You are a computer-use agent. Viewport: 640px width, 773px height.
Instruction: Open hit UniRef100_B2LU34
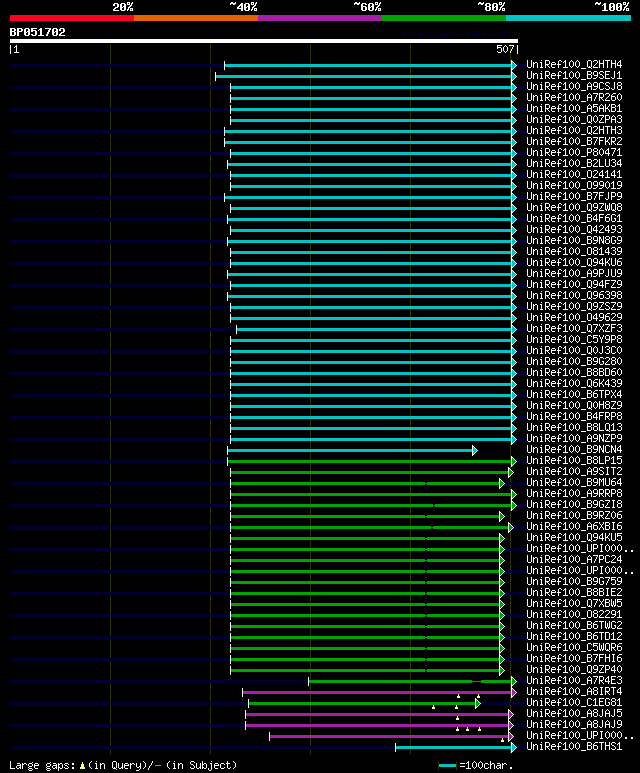pos(574,164)
